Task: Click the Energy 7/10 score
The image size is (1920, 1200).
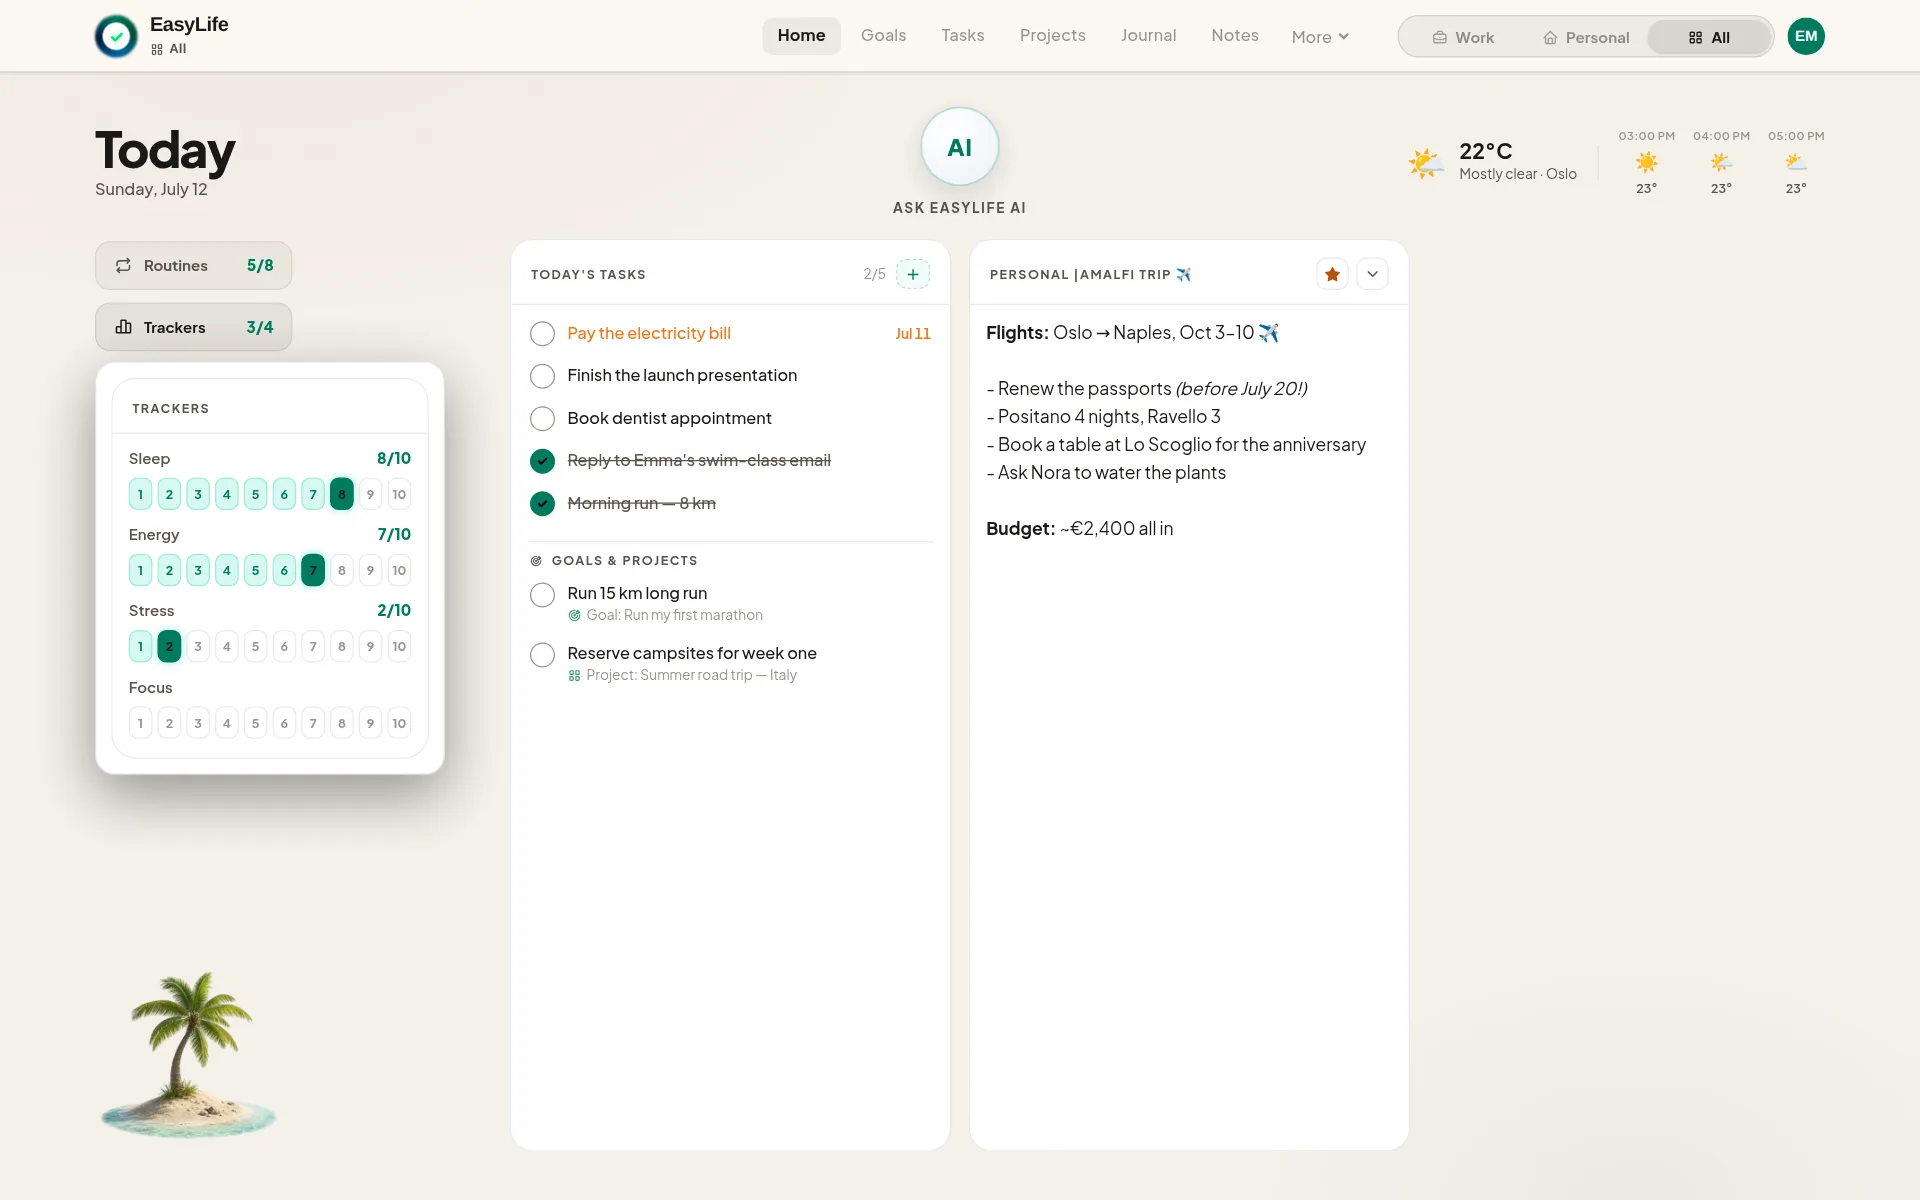Action: (394, 534)
